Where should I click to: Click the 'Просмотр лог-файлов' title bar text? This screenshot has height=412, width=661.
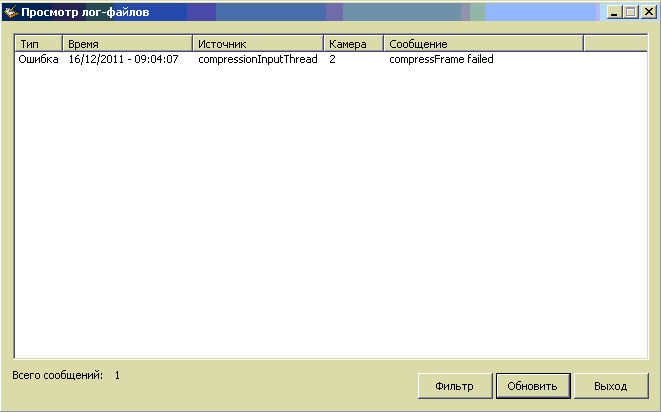click(85, 12)
